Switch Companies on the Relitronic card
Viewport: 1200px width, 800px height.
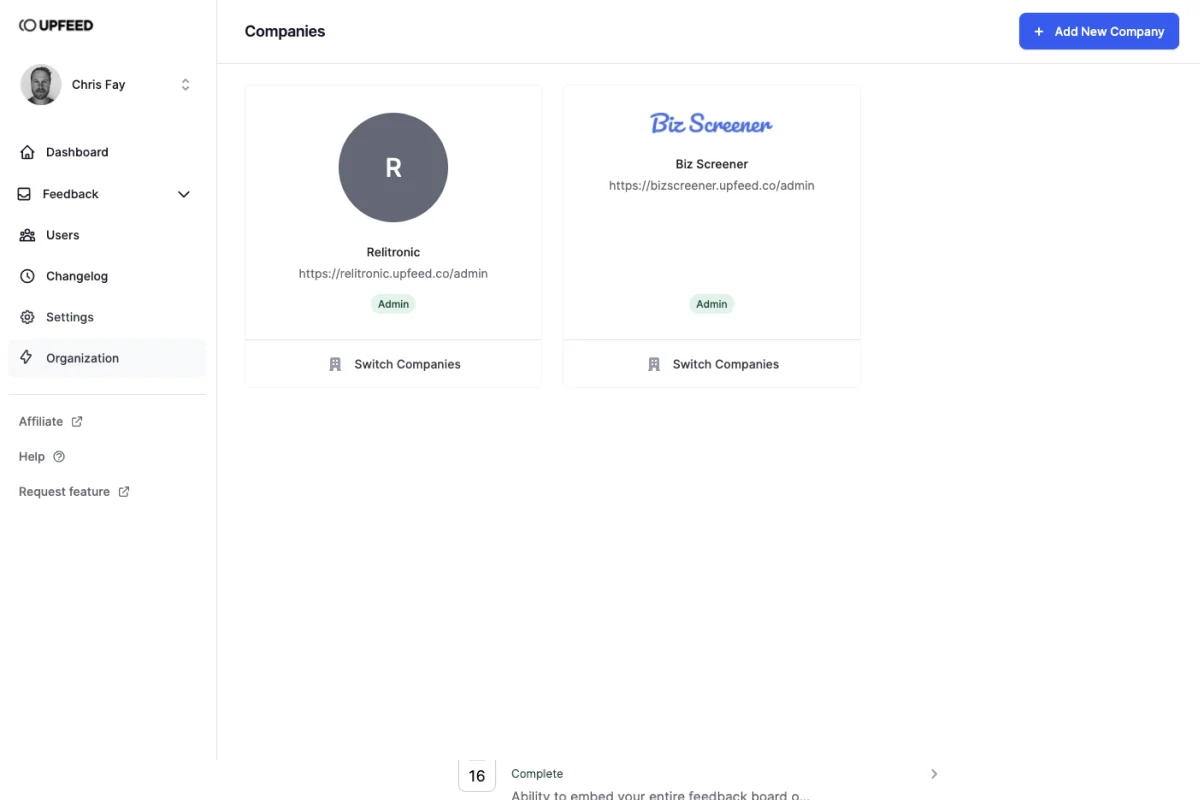click(393, 364)
